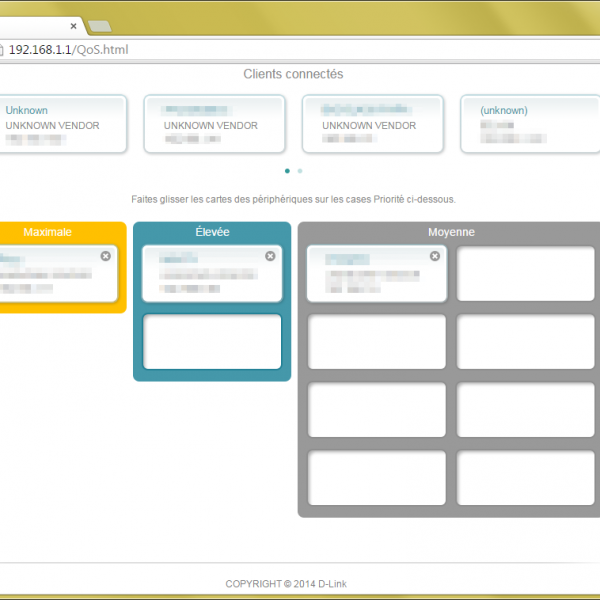The image size is (600, 600).
Task: Click the Moyenne priority header
Action: tap(451, 232)
